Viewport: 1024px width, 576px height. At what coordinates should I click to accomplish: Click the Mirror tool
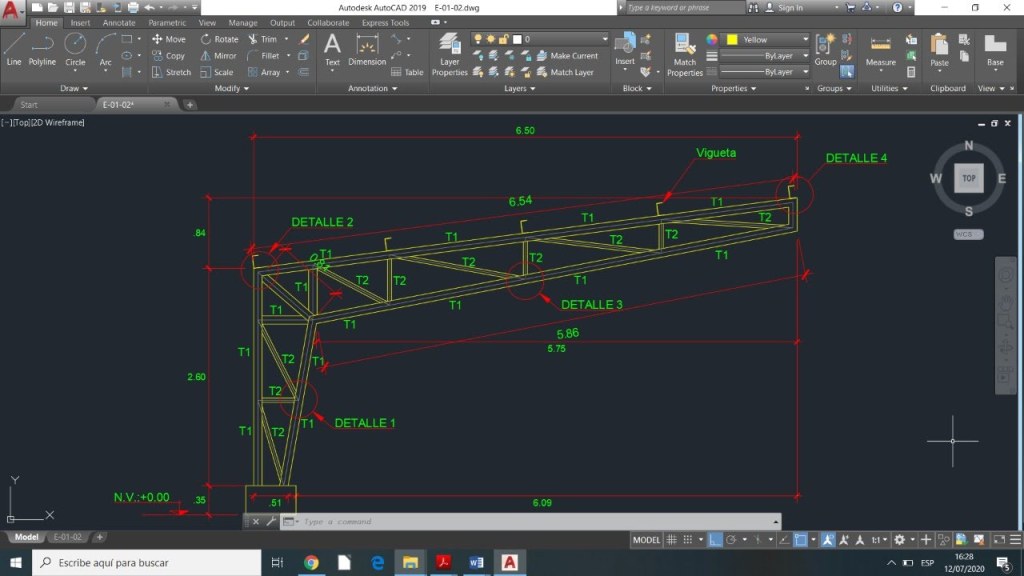[218, 56]
